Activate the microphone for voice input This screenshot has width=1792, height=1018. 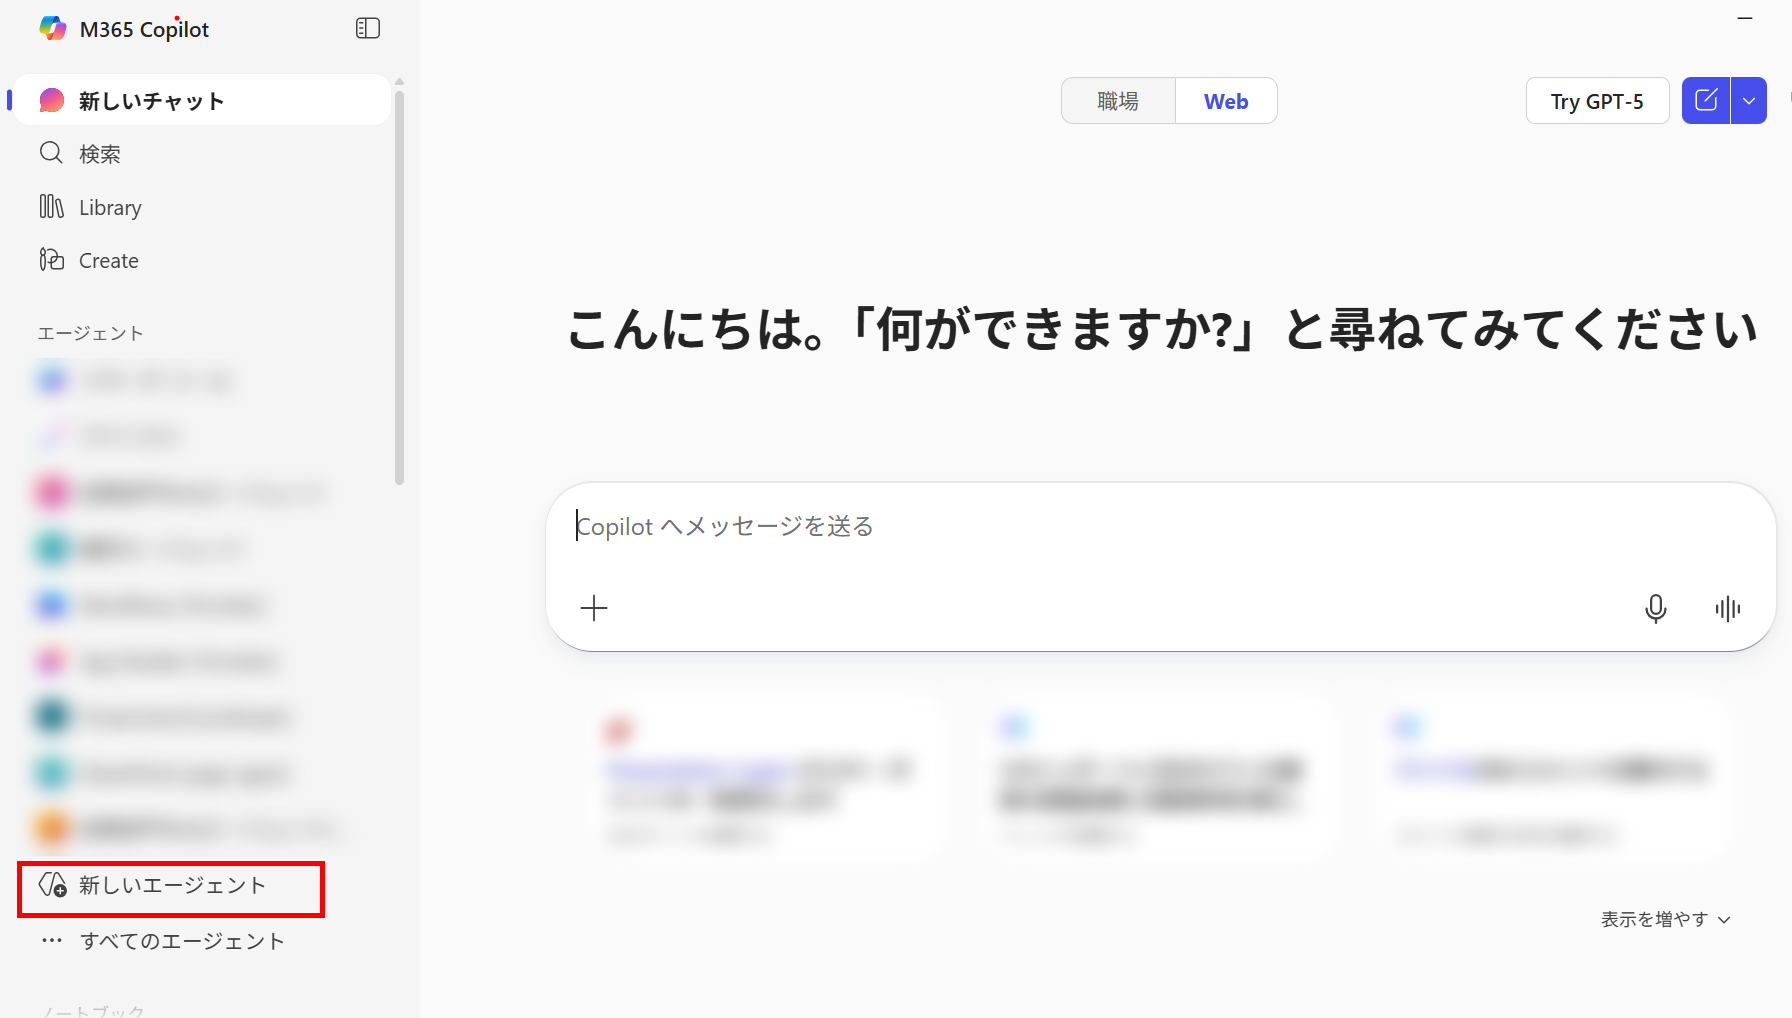tap(1656, 608)
